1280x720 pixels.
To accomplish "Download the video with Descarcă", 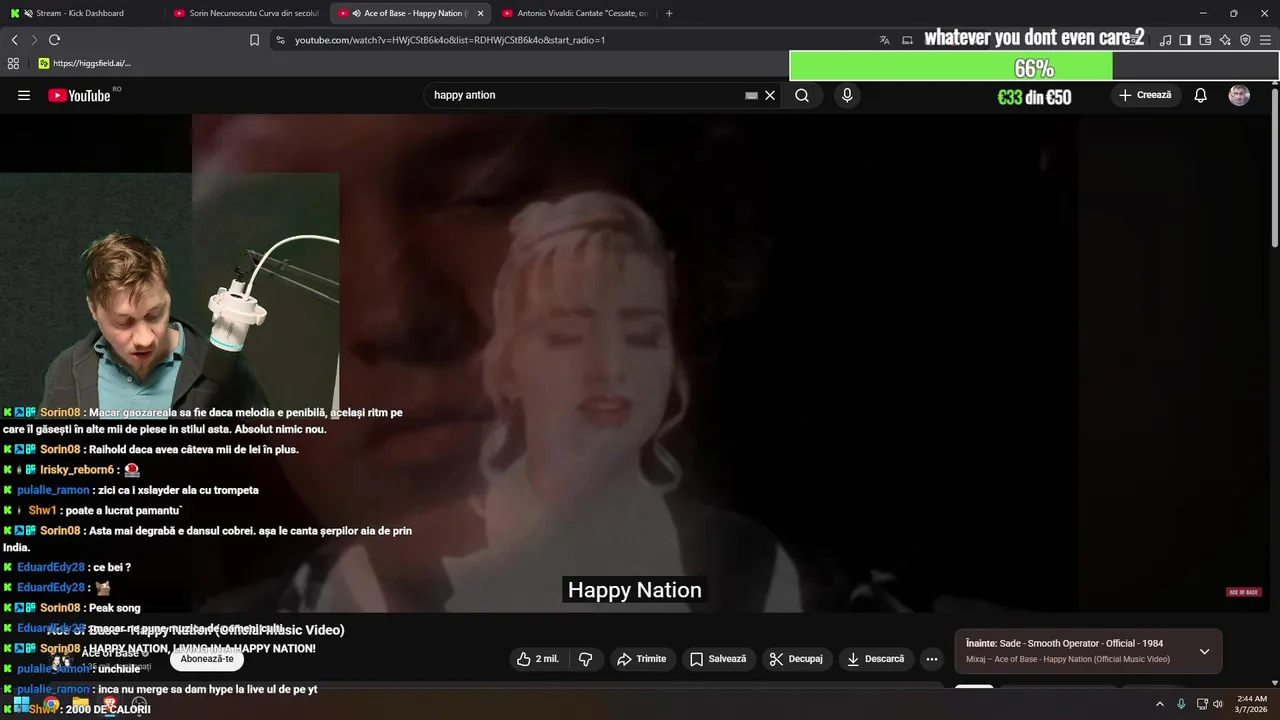I will point(875,659).
